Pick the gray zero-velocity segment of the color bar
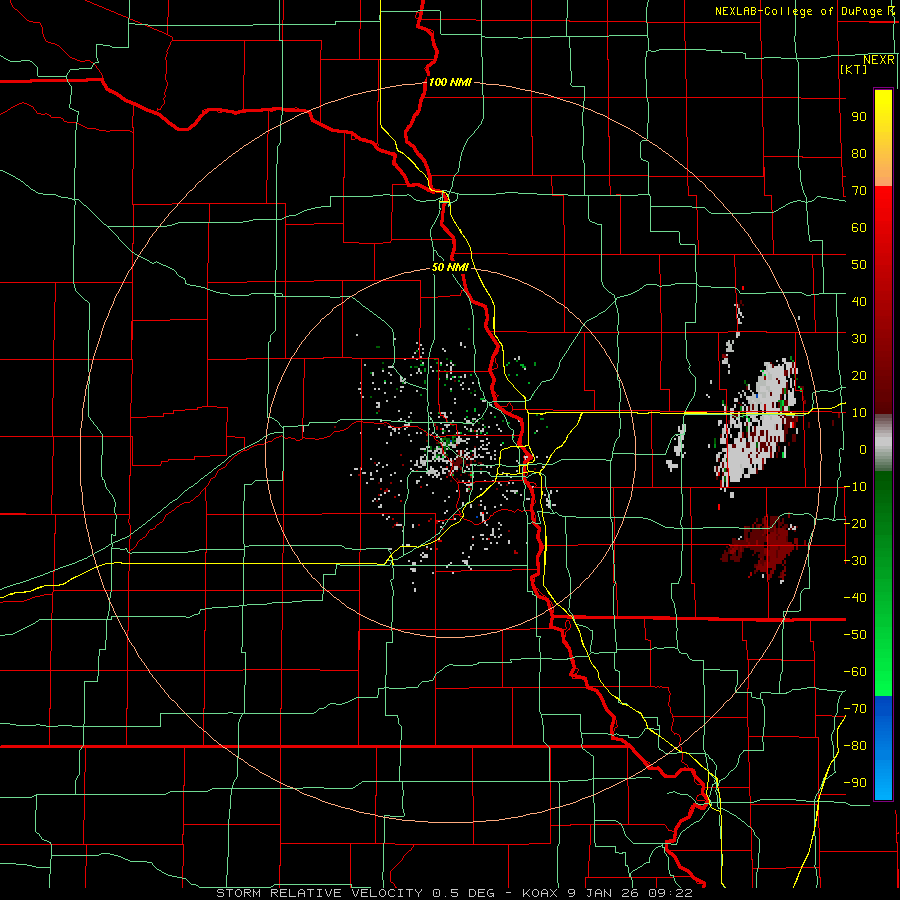 883,443
